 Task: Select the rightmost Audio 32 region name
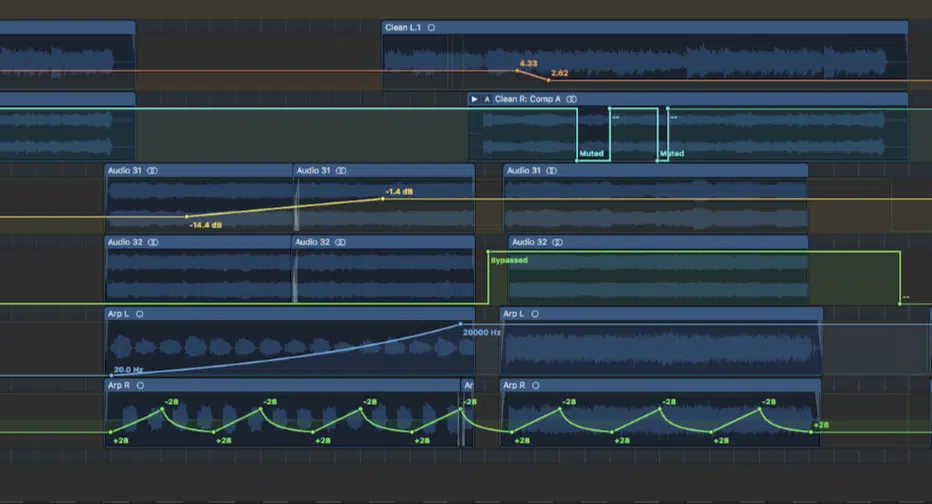pyautogui.click(x=530, y=242)
